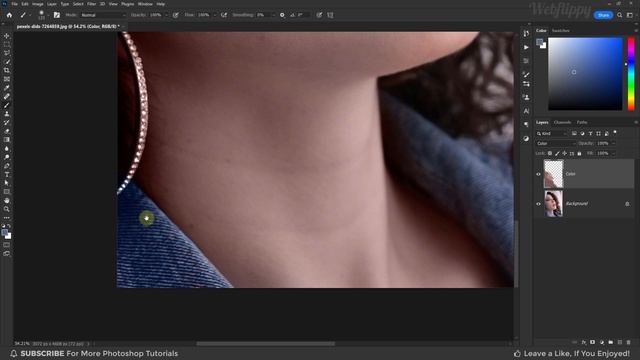The width and height of the screenshot is (640, 360).
Task: Open the Actions panel play icon
Action: tap(526, 47)
